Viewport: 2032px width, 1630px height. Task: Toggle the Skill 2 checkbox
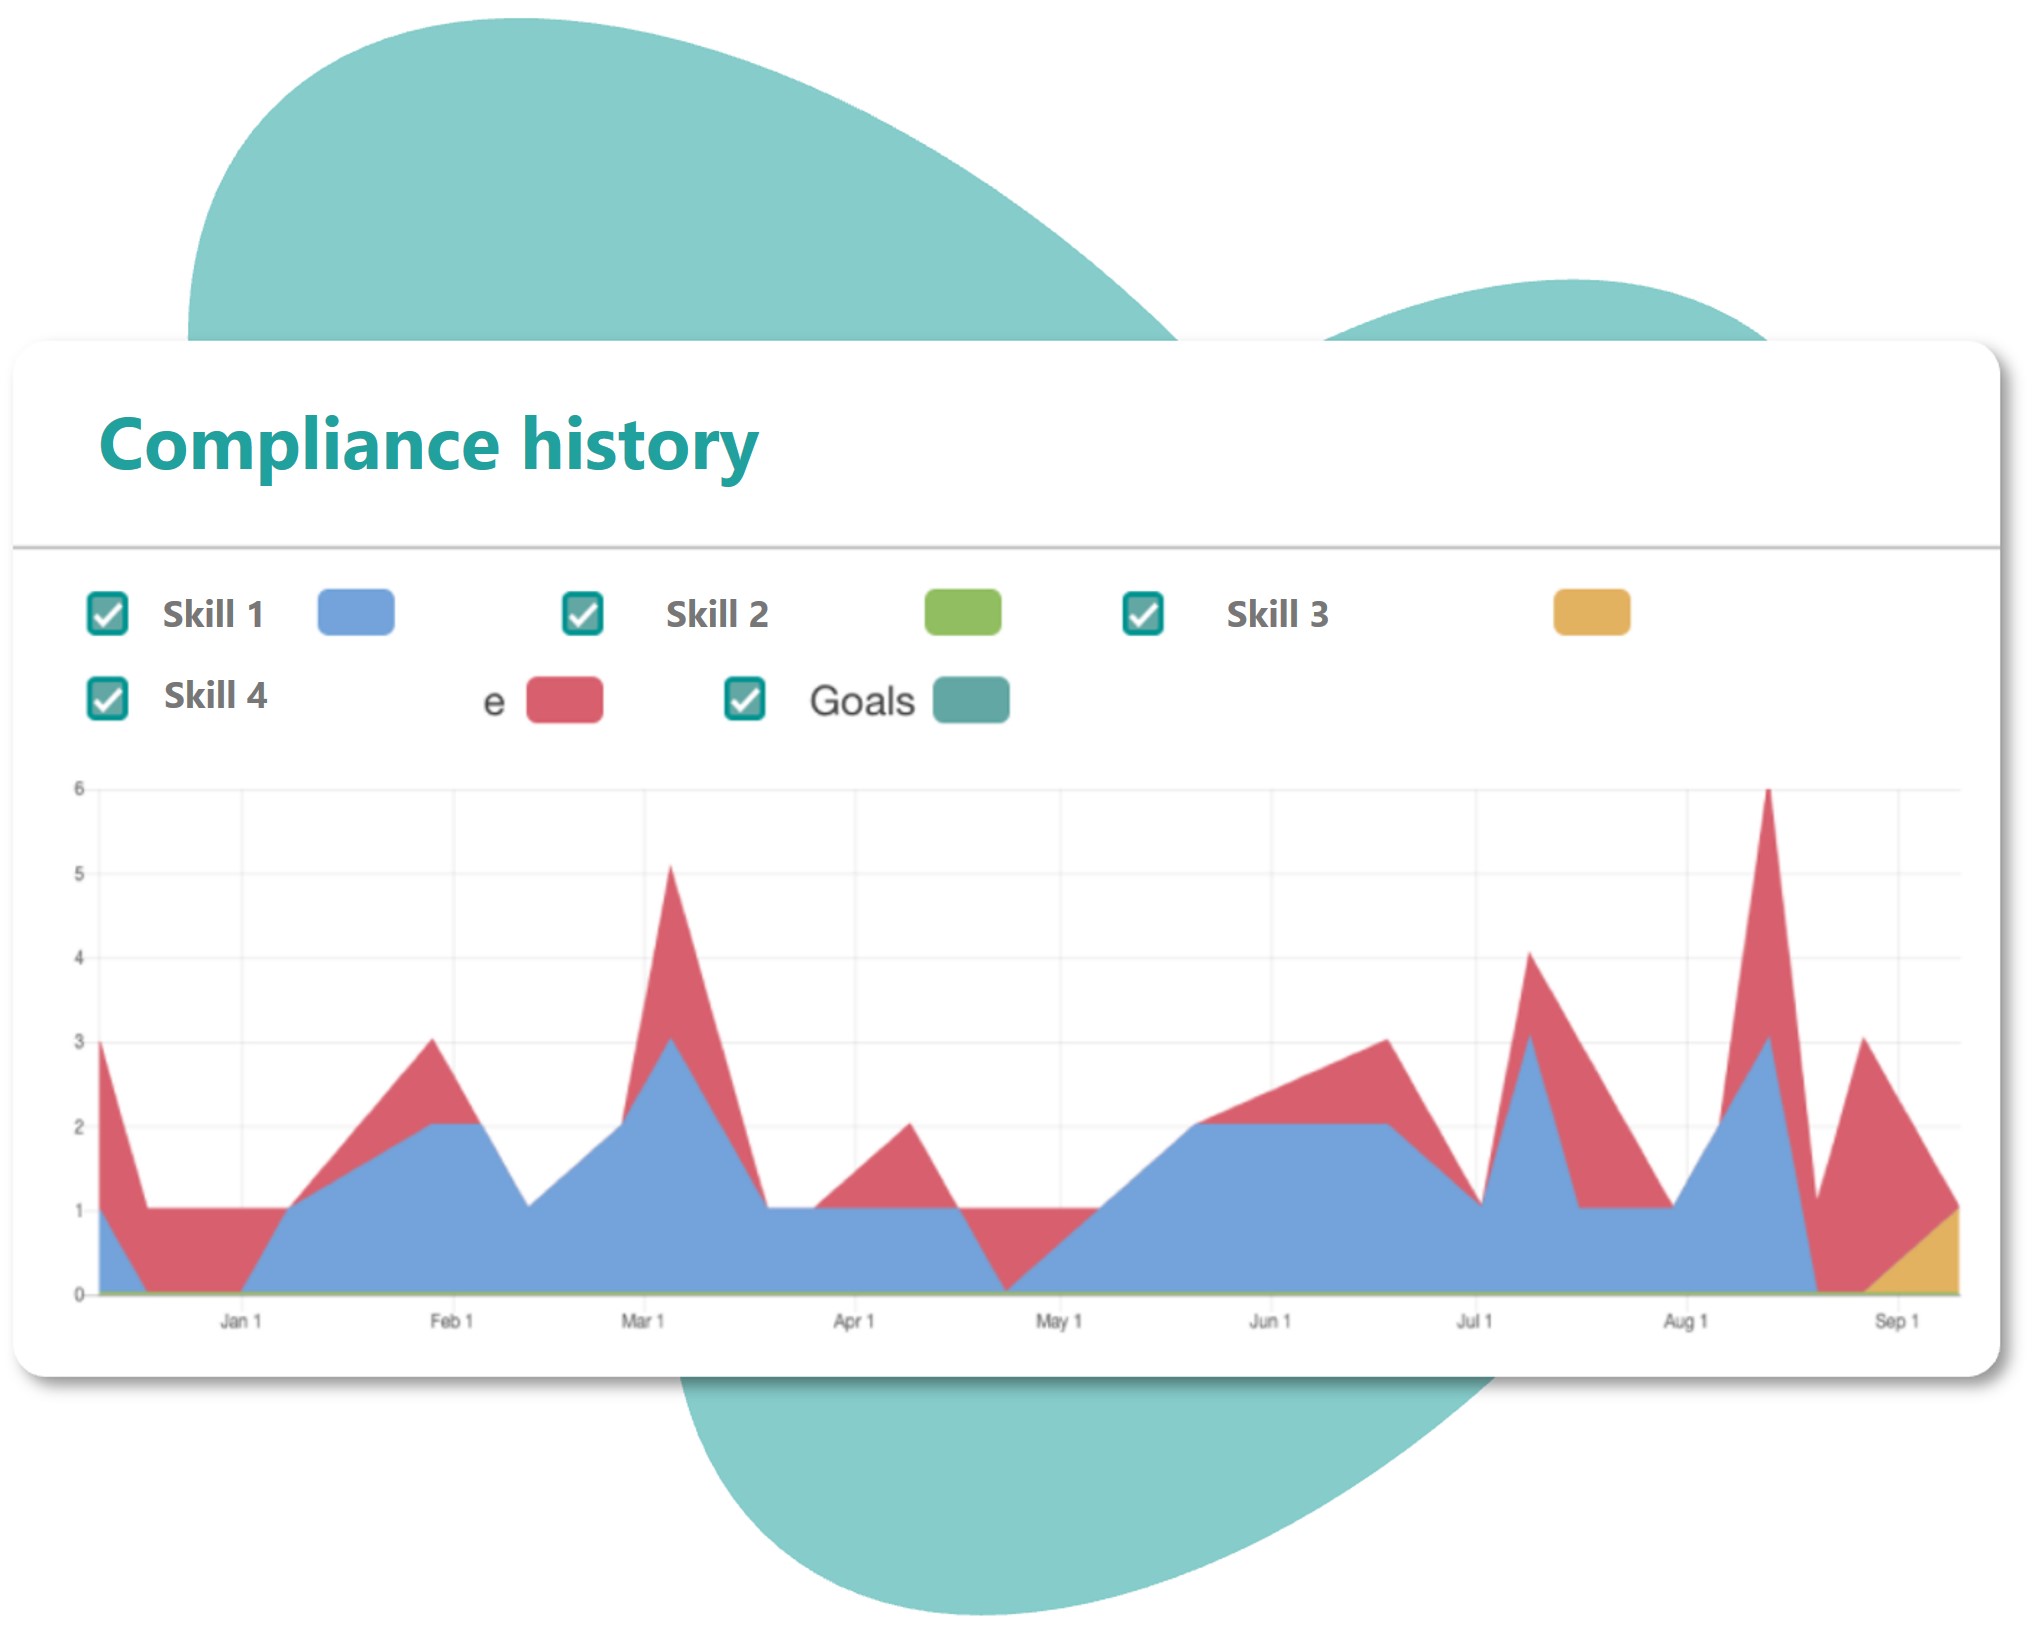point(582,614)
